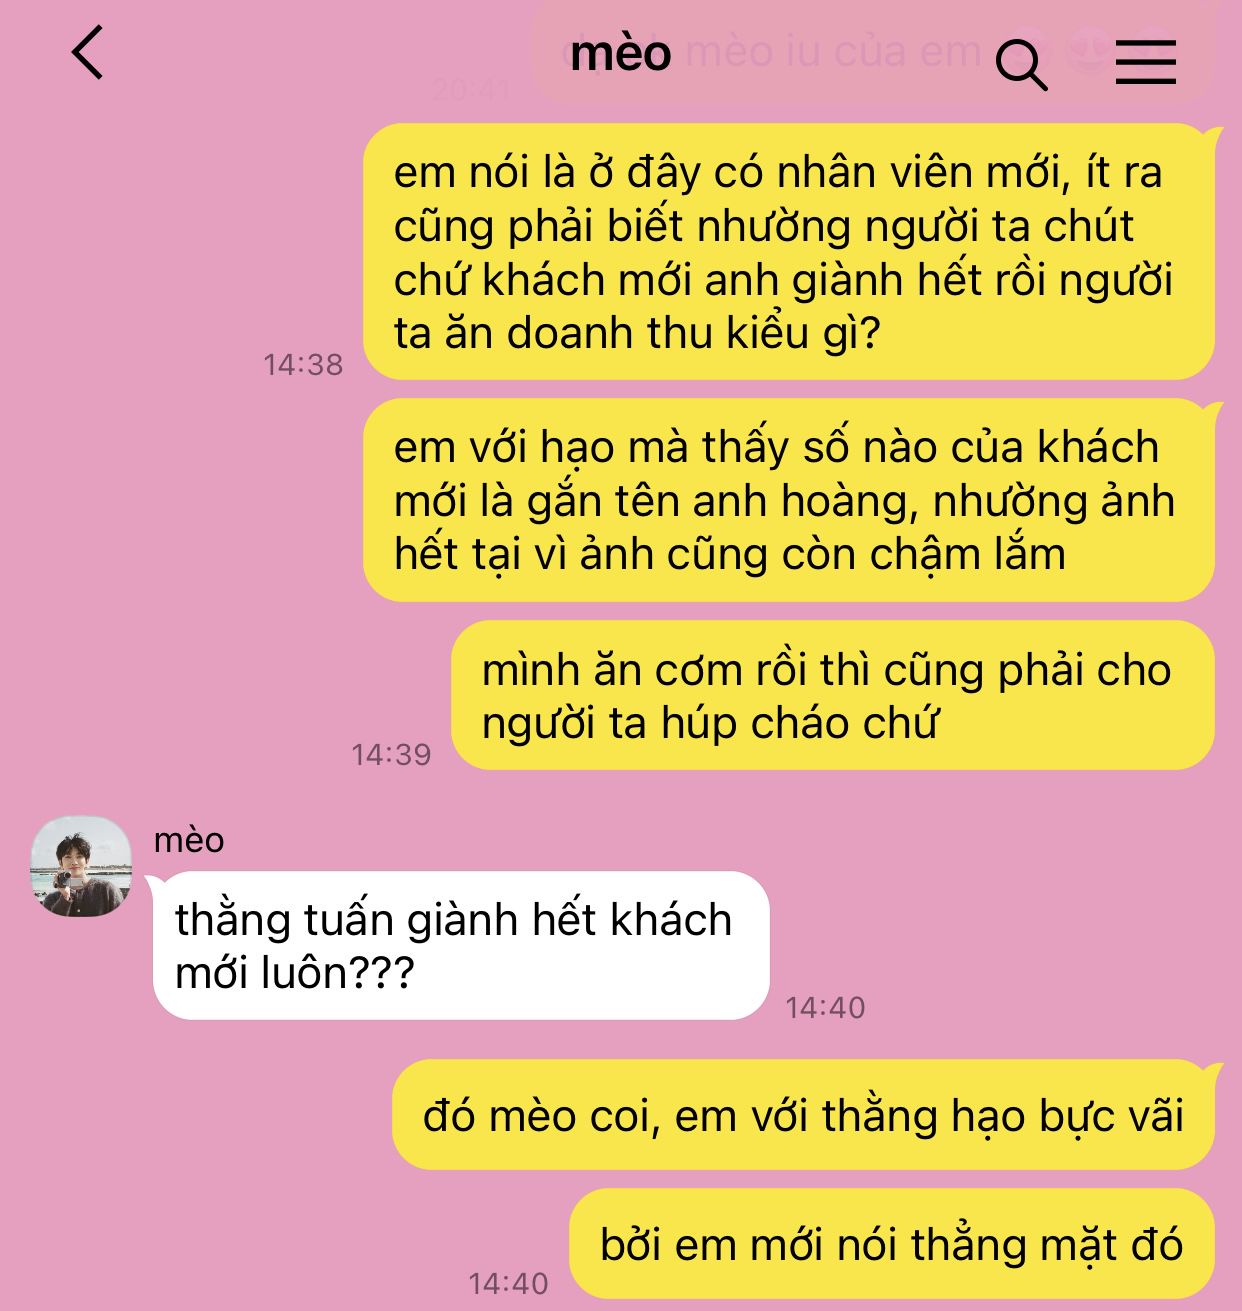Open the search magnifier icon
The height and width of the screenshot is (1311, 1242).
tap(1022, 65)
